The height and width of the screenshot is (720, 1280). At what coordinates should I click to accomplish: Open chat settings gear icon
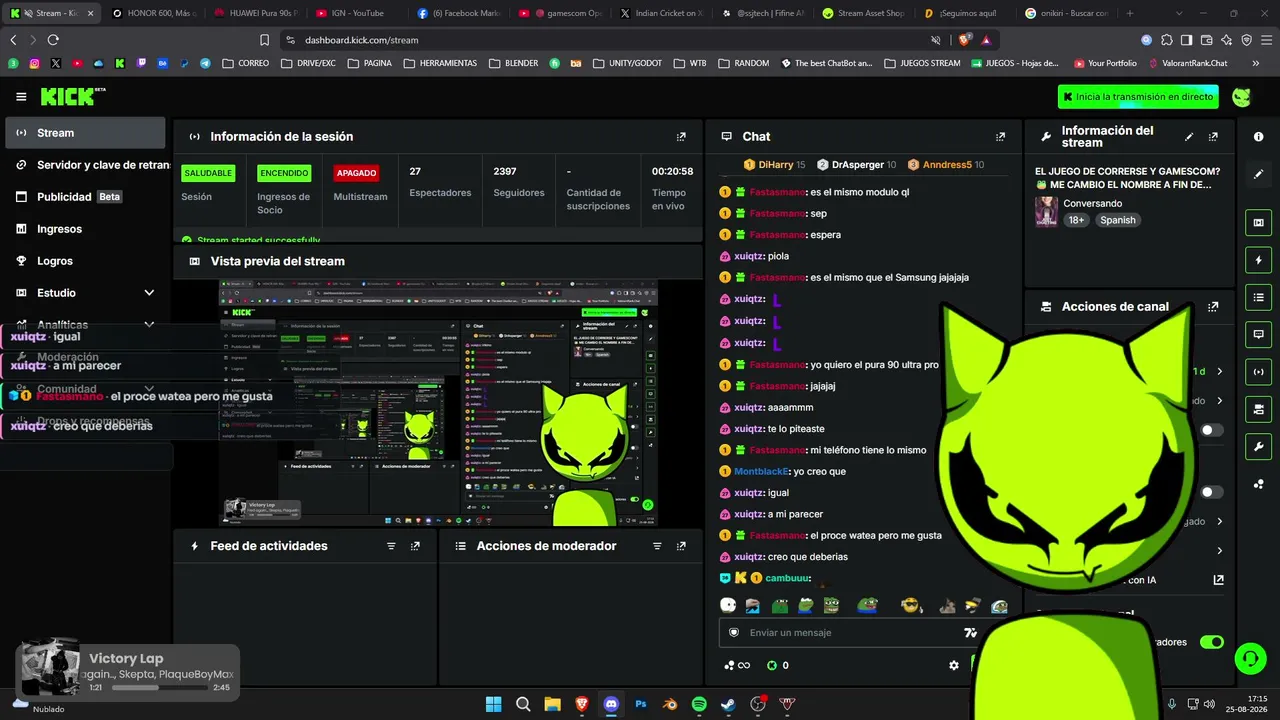[953, 665]
